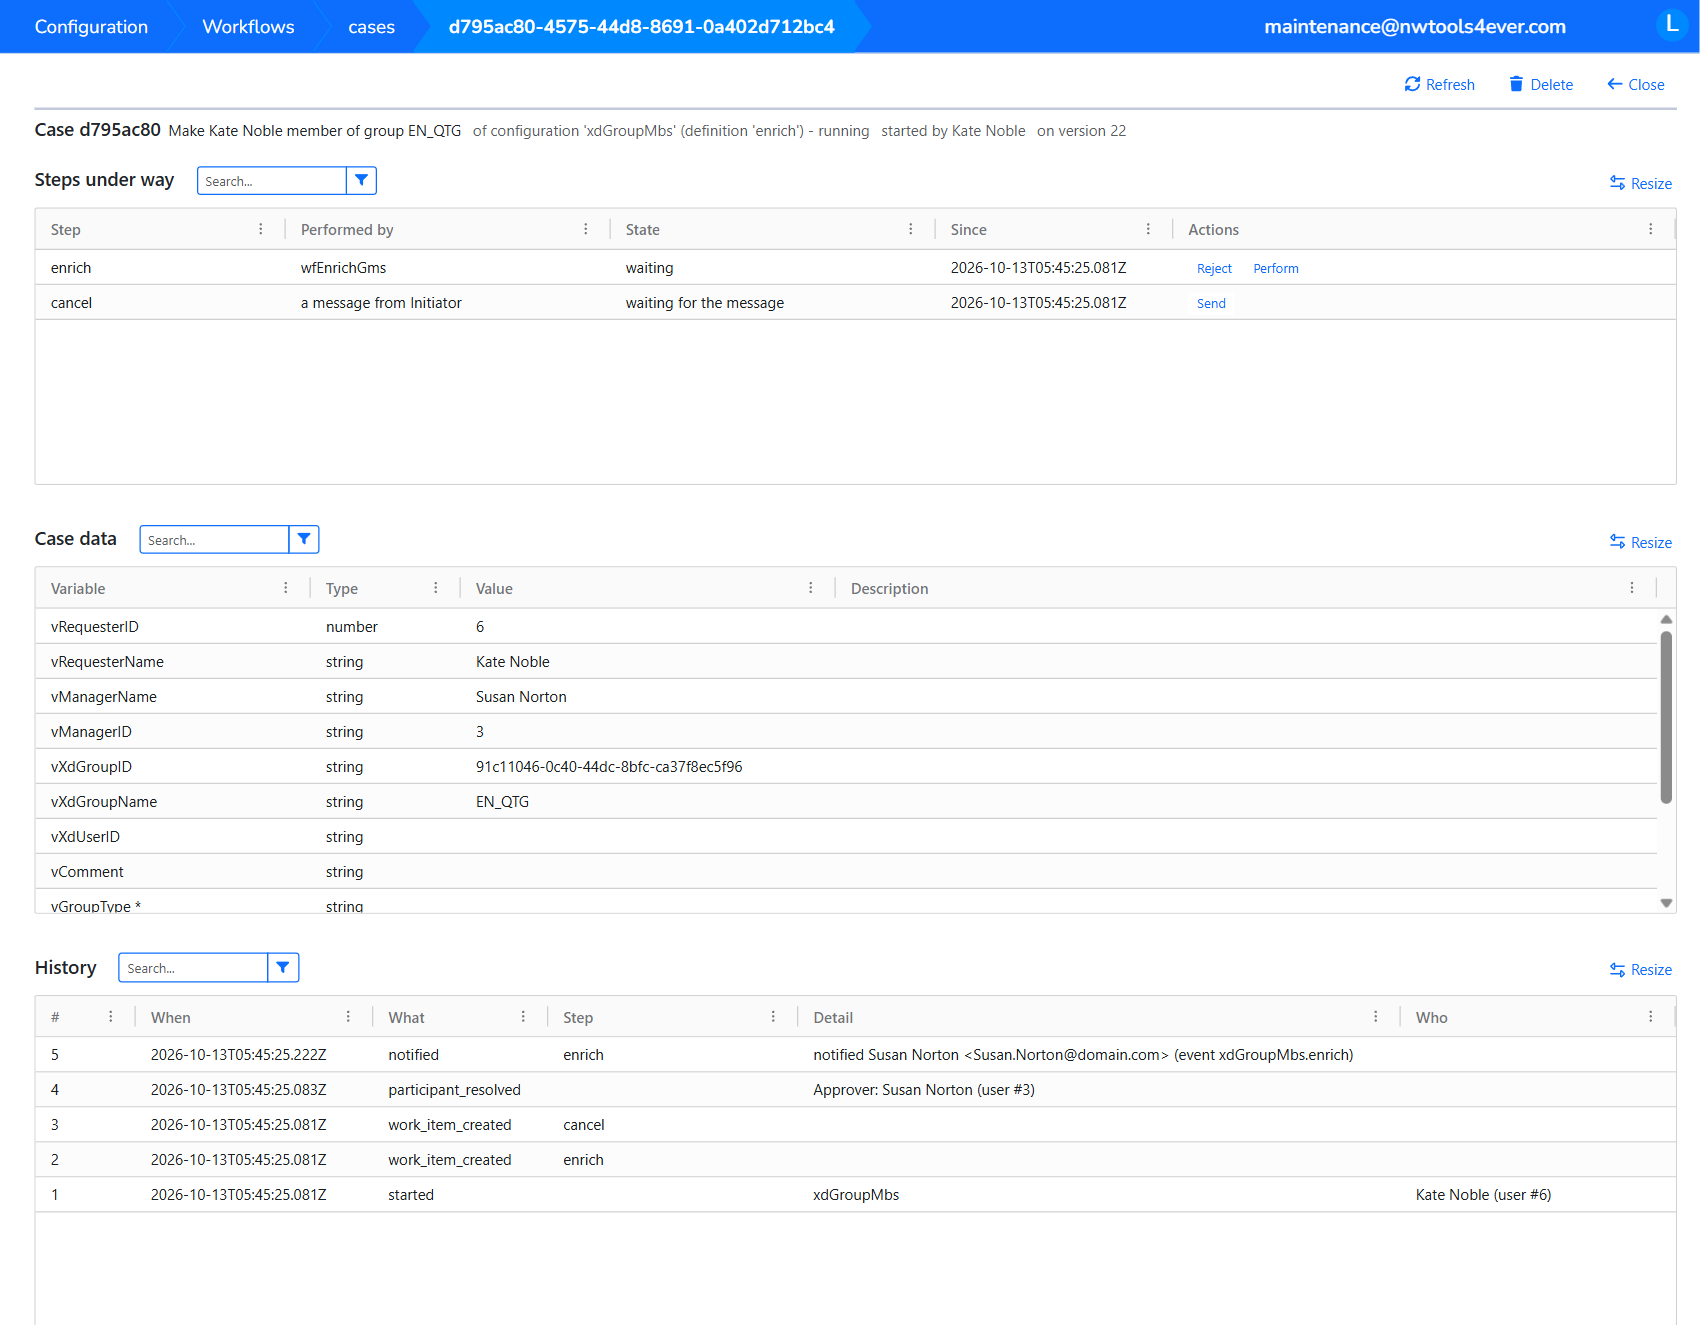1700x1325 pixels.
Task: Apply filter in History section
Action: pyautogui.click(x=283, y=967)
